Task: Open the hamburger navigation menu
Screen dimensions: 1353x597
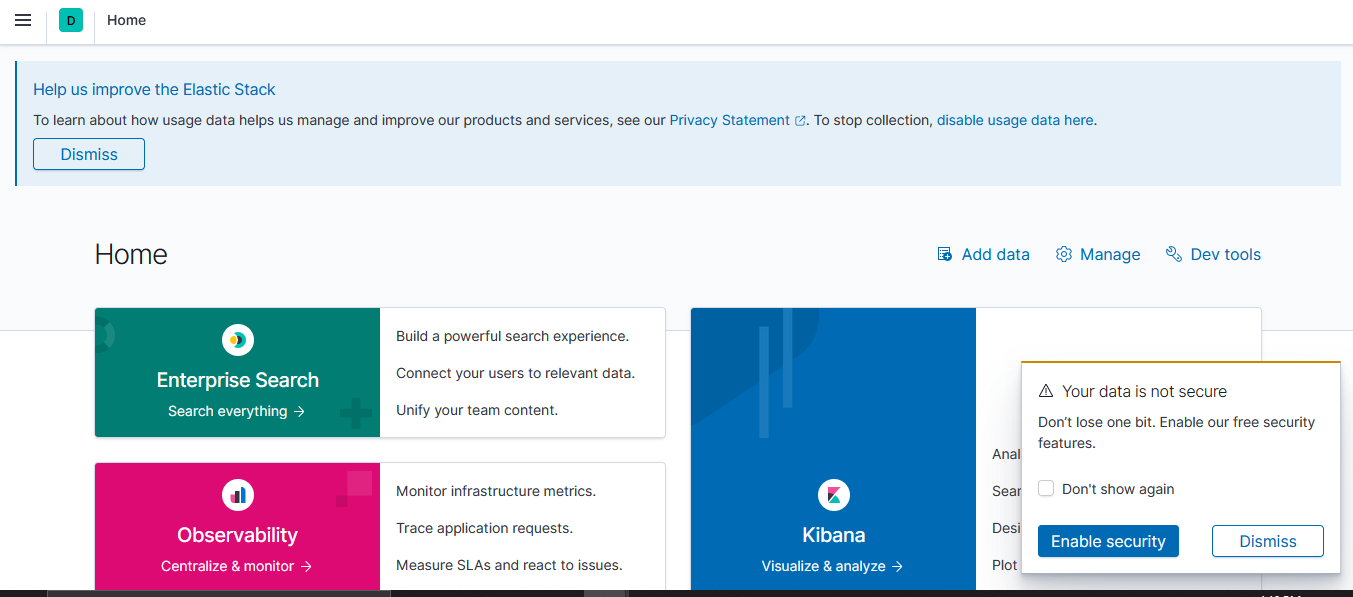Action: click(23, 20)
